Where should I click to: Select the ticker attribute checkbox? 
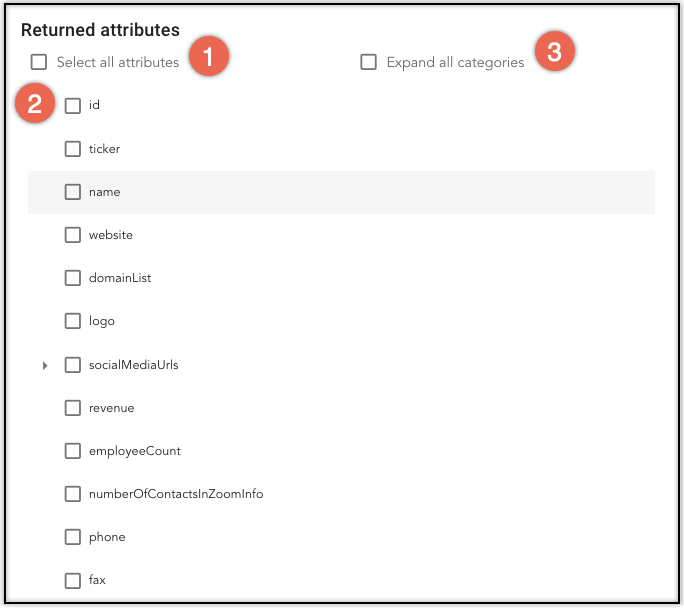click(73, 149)
